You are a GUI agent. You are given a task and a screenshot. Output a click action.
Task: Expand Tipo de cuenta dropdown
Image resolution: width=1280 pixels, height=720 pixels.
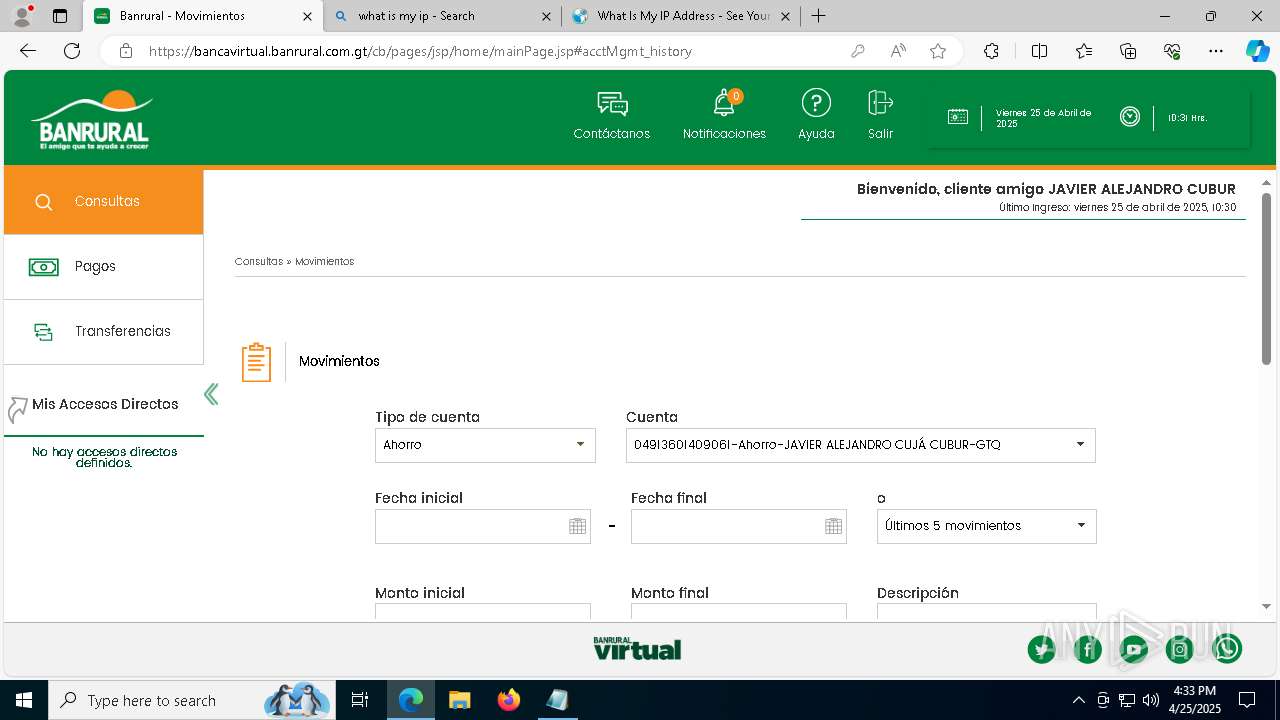580,445
